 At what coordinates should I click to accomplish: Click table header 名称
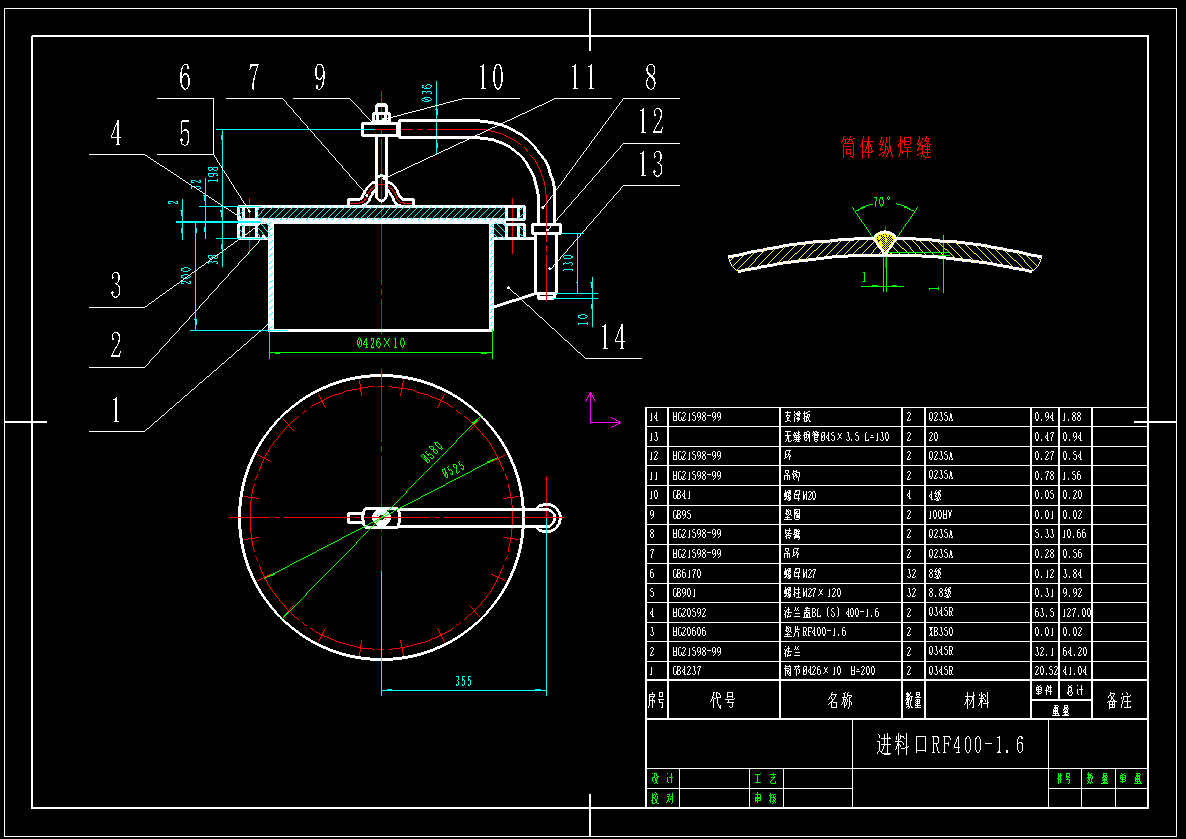point(840,700)
